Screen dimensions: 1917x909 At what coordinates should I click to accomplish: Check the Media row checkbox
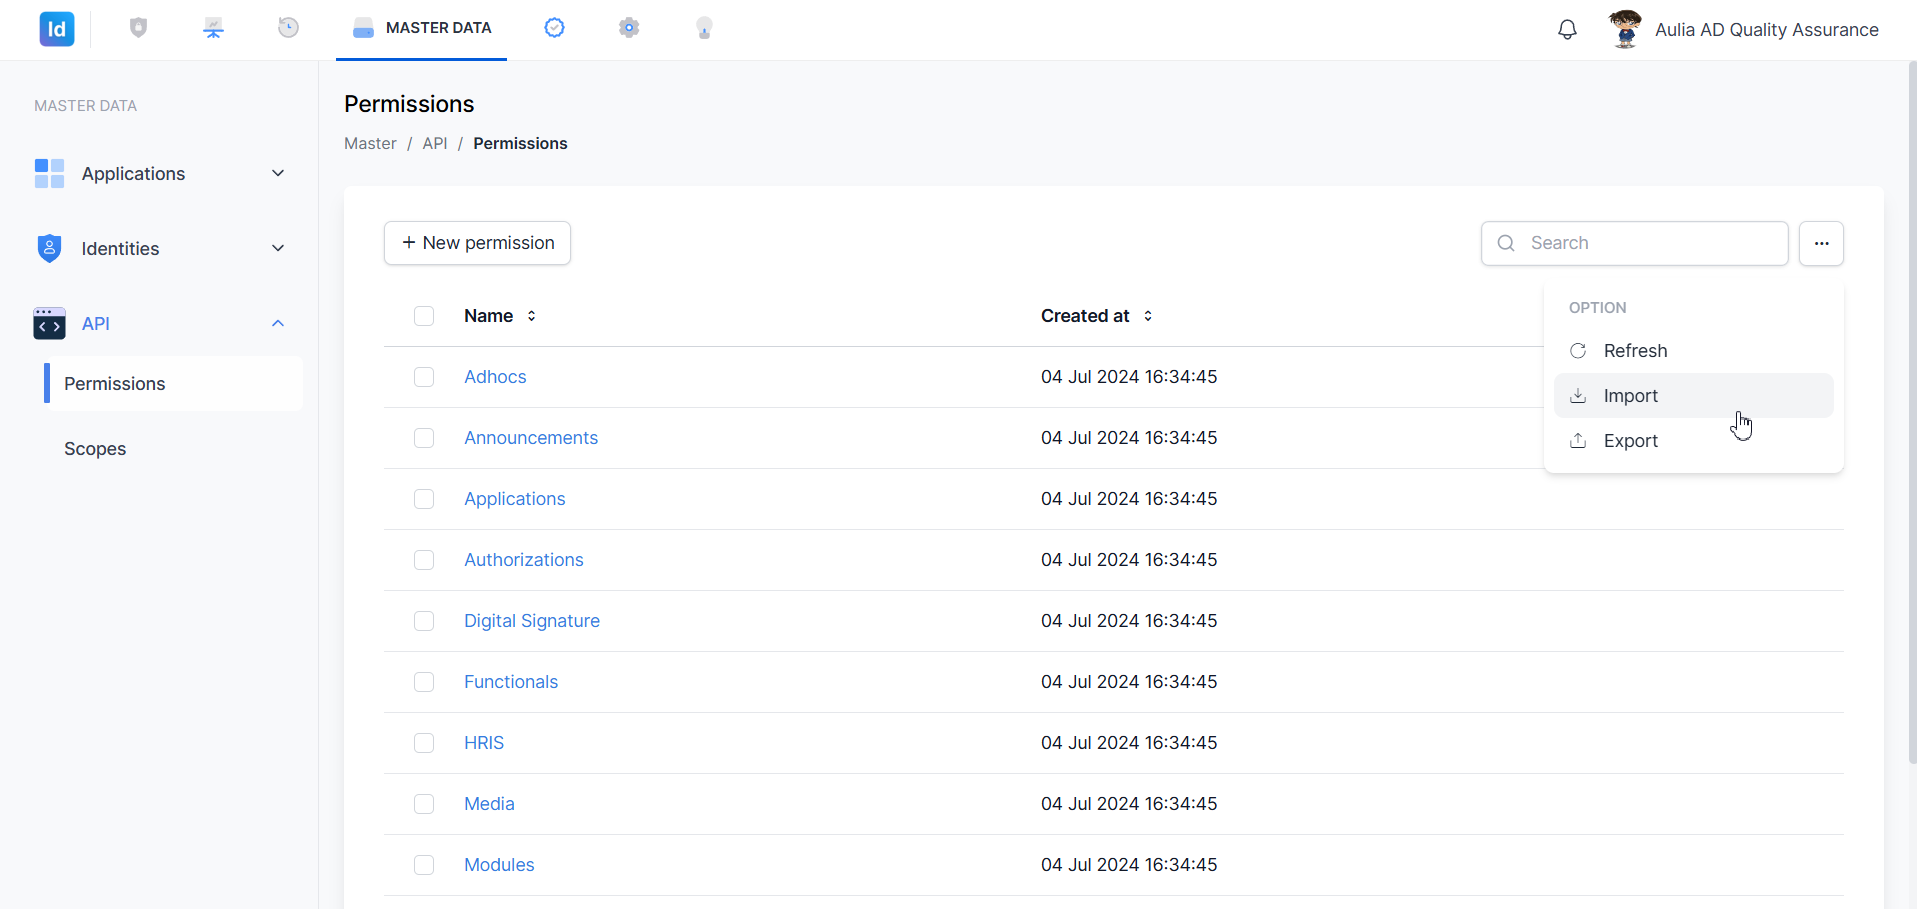point(424,804)
